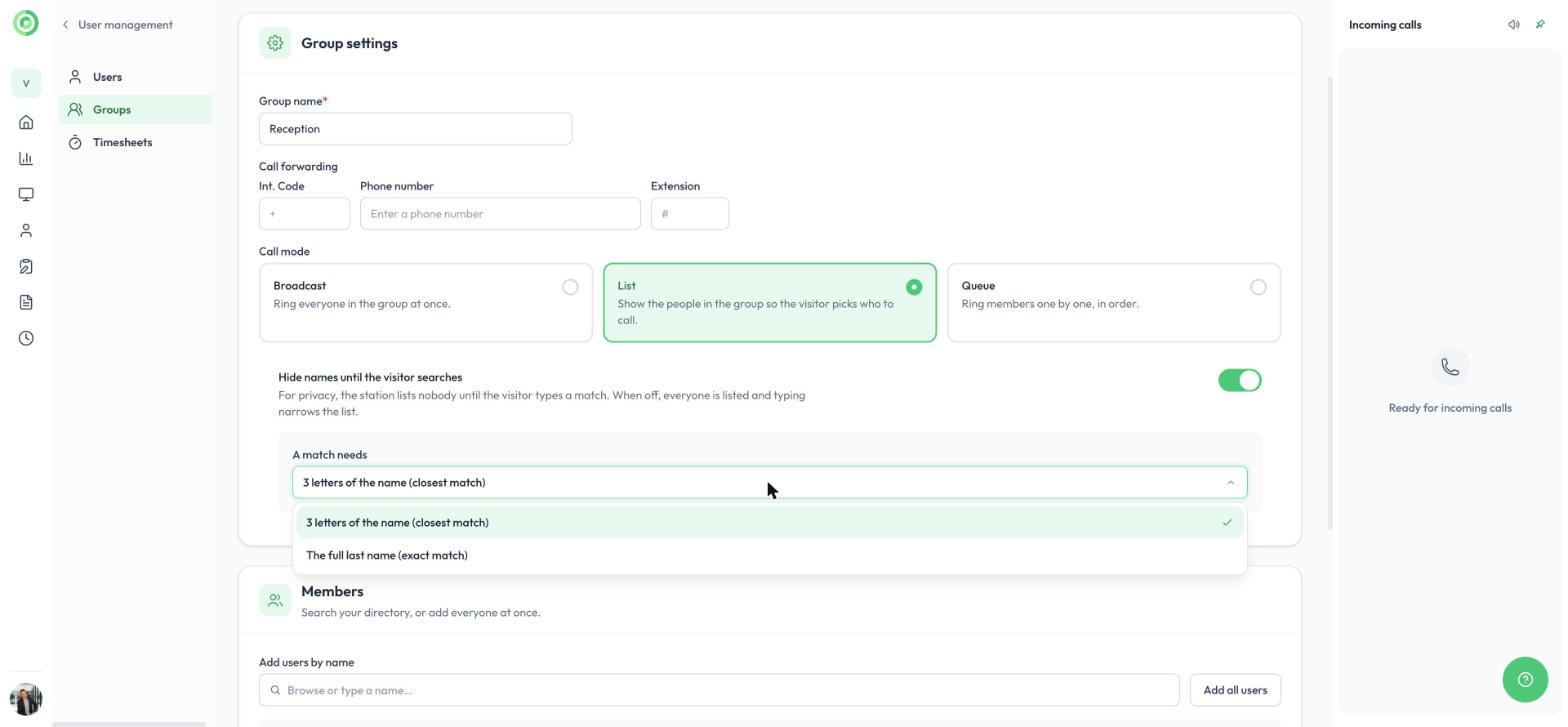Click the Add all users button
This screenshot has height=727, width=1568.
tap(1235, 690)
